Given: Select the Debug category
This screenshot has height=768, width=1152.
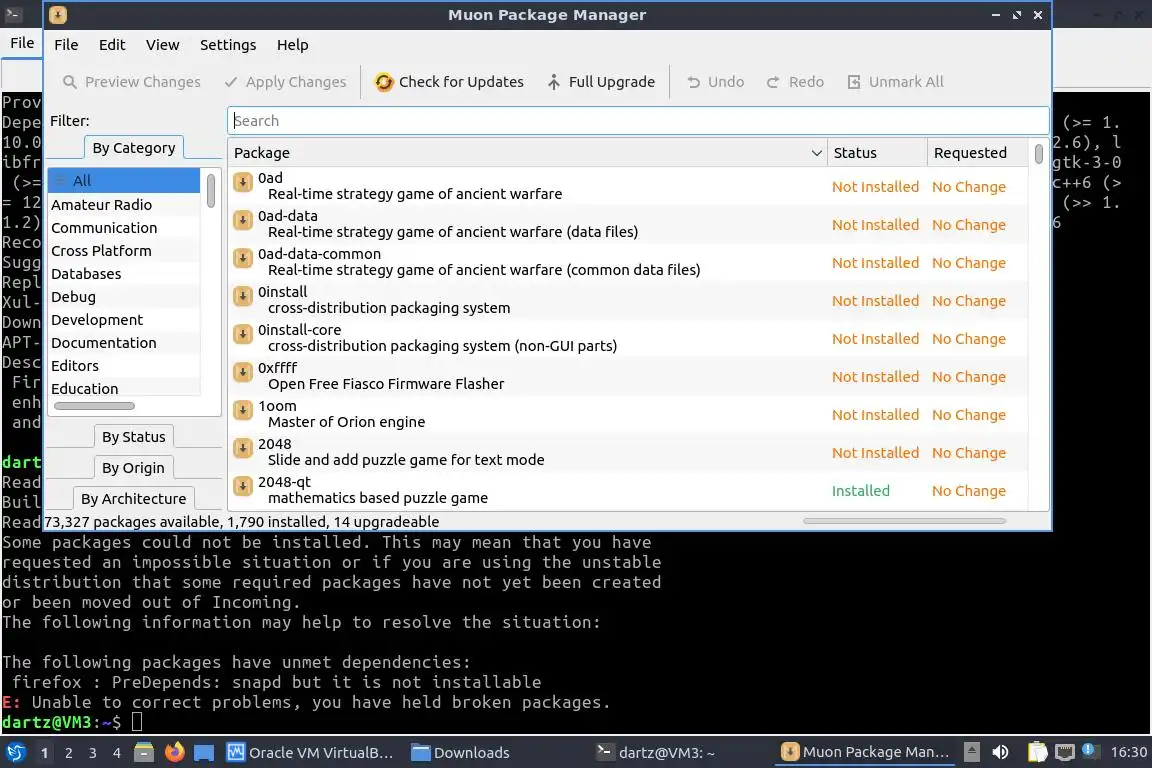Looking at the screenshot, I should coord(123,296).
